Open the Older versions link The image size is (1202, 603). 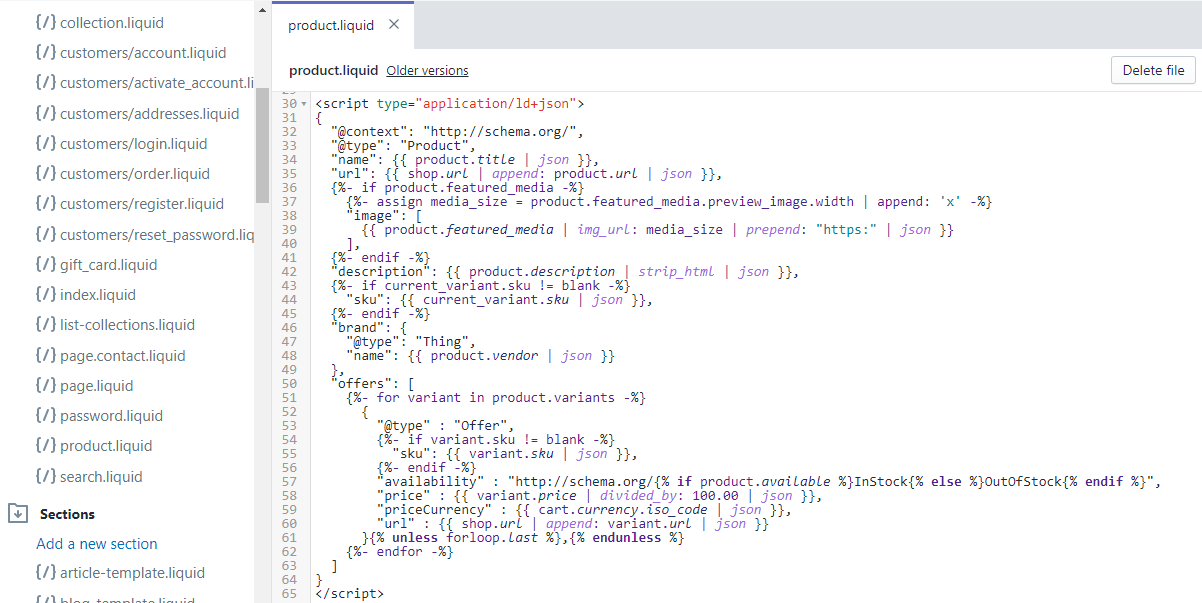(x=427, y=71)
